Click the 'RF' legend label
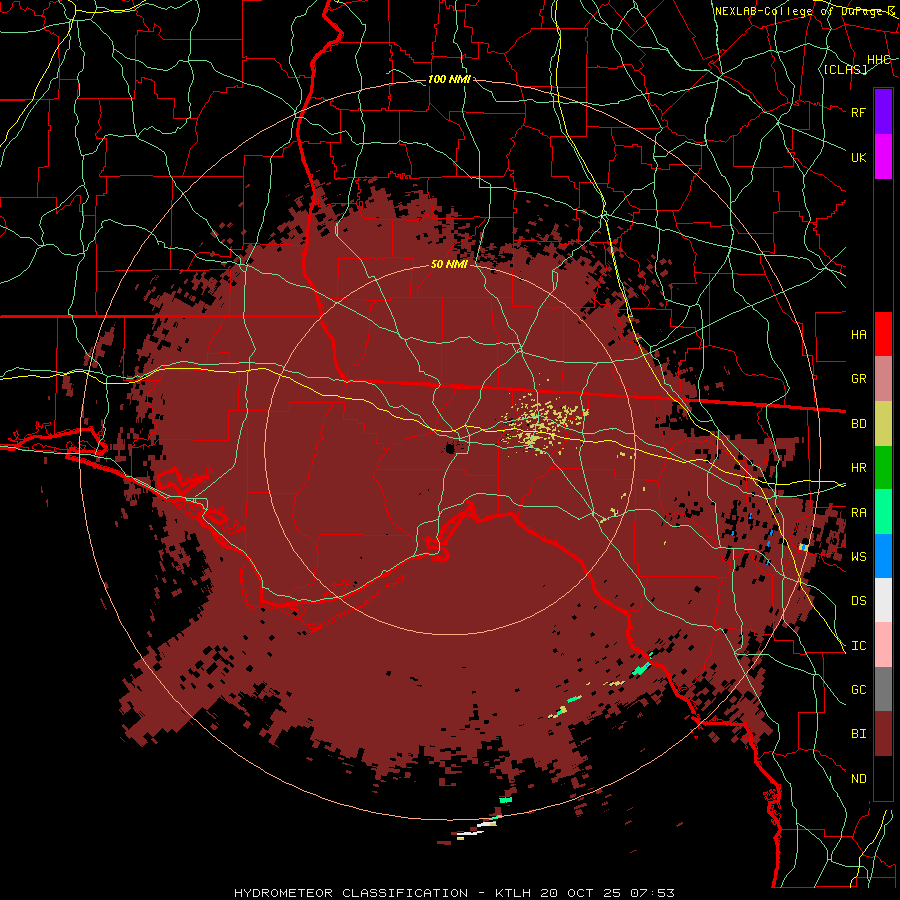900x900 pixels. point(858,112)
